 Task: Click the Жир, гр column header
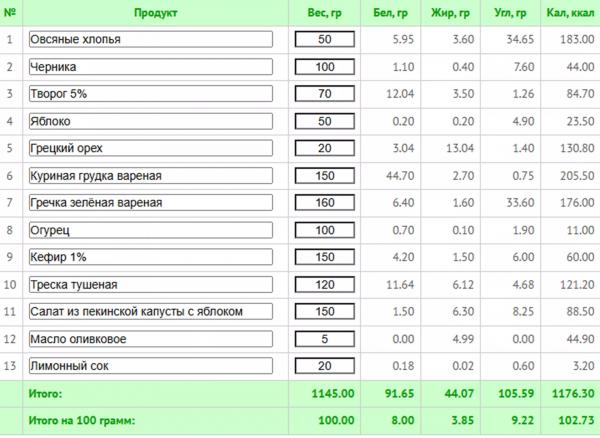[450, 13]
